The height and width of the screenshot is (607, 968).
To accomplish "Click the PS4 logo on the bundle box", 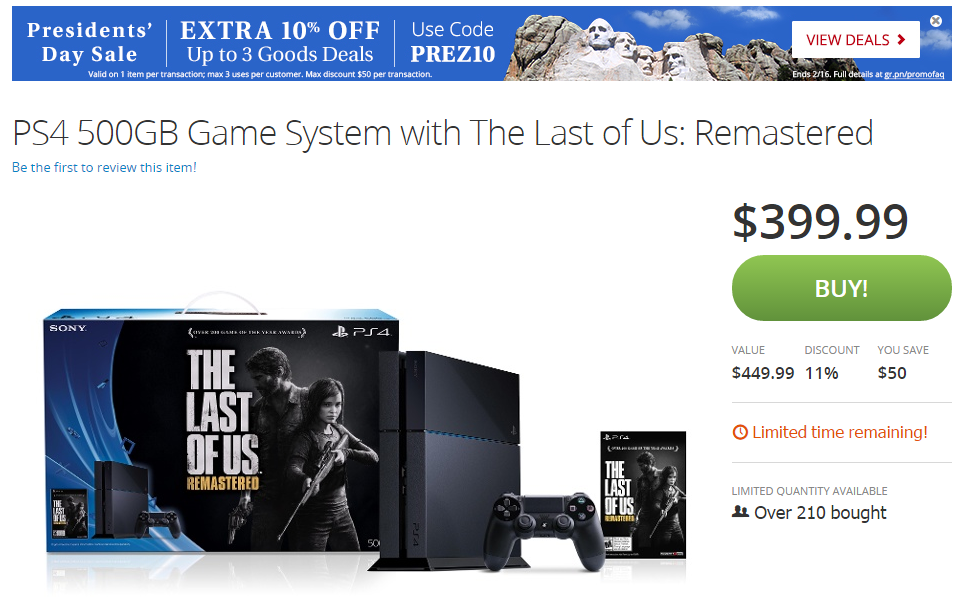I will pos(361,332).
